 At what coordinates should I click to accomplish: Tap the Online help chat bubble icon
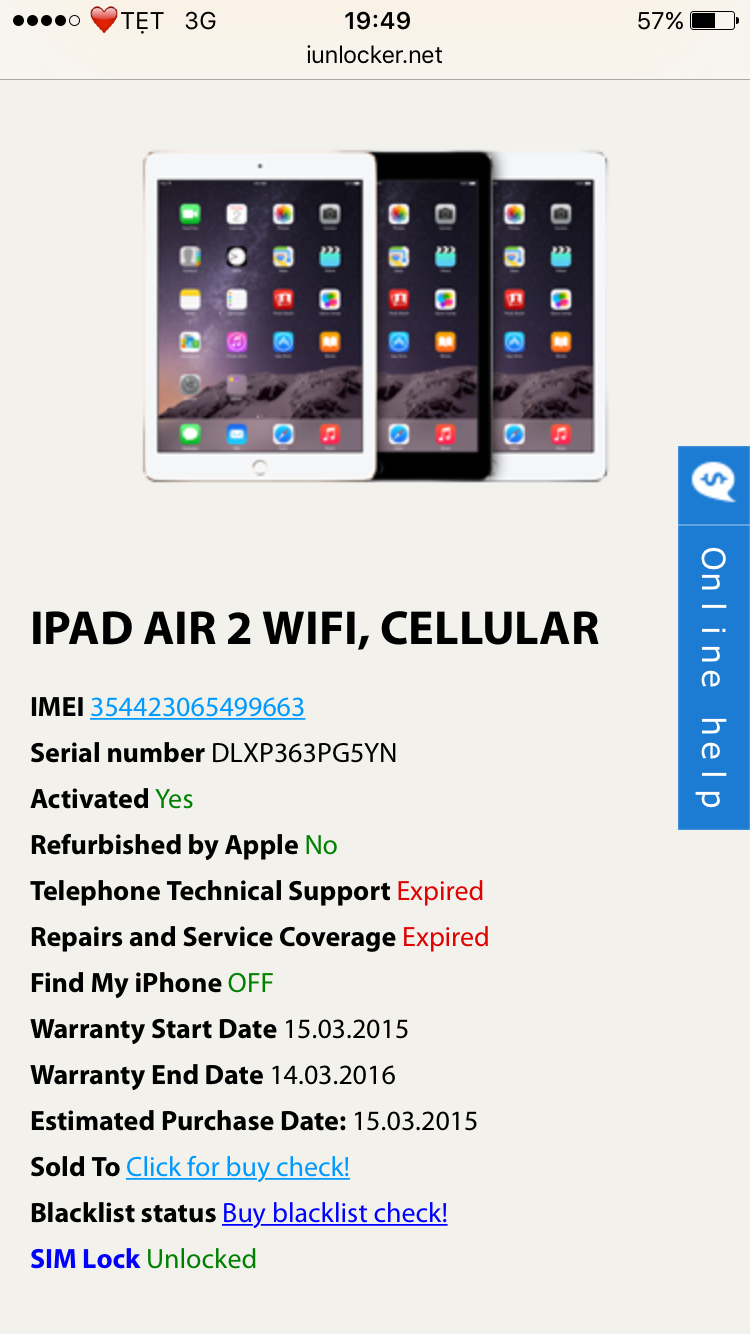point(714,483)
